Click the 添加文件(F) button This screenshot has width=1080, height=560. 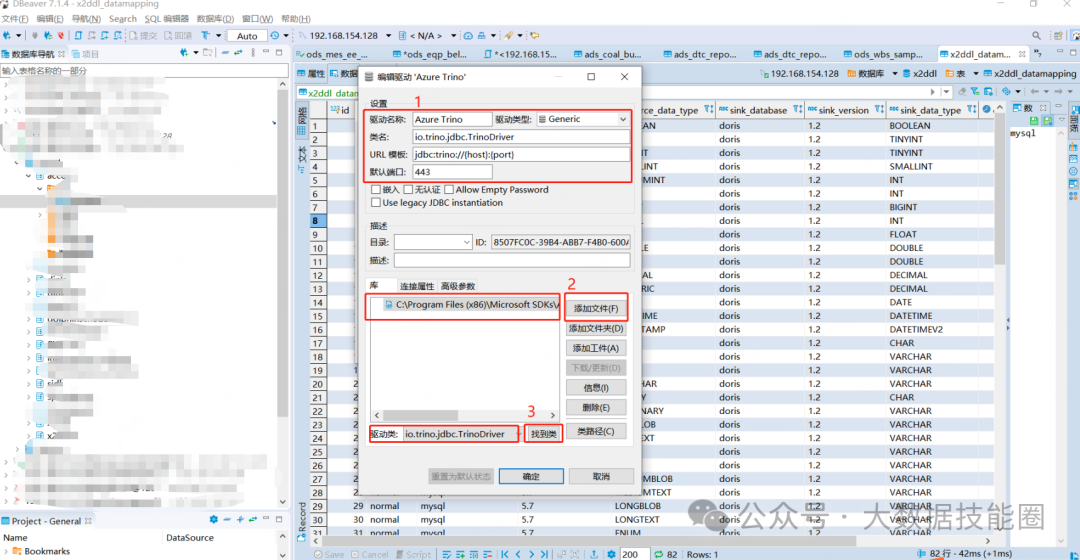coord(596,309)
